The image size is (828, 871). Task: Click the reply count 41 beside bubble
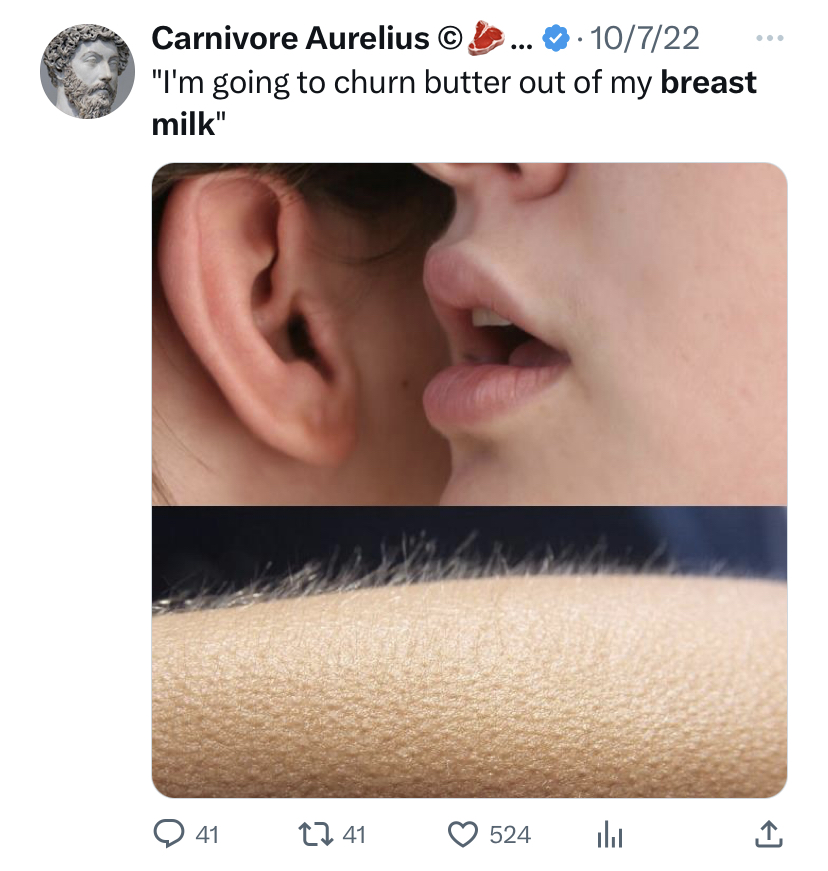click(x=207, y=835)
